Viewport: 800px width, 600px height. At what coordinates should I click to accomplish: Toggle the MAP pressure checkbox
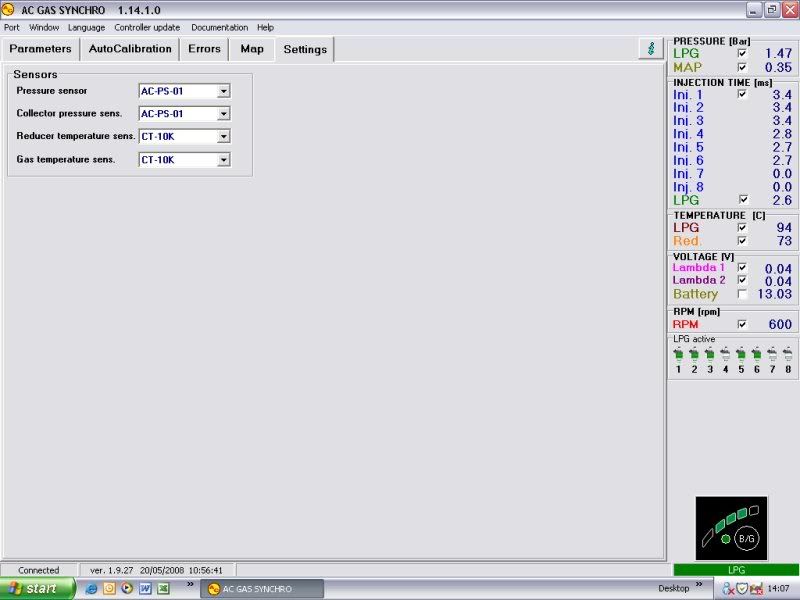[x=742, y=67]
